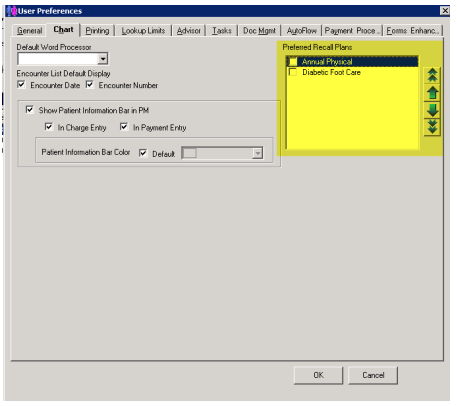This screenshot has height=406, width=457.
Task: Toggle the Encounter Number checkbox
Action: pos(90,85)
